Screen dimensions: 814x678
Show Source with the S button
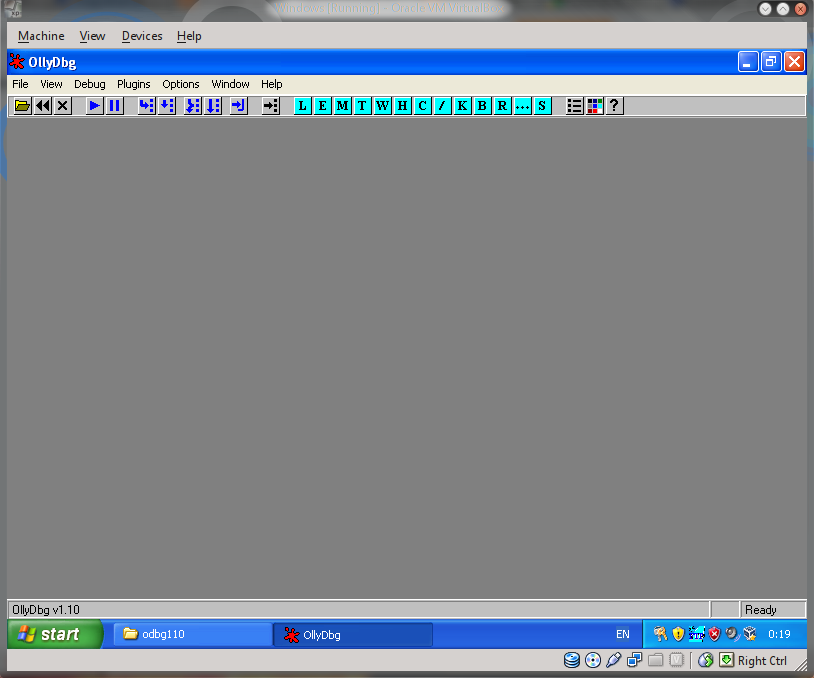coord(542,106)
